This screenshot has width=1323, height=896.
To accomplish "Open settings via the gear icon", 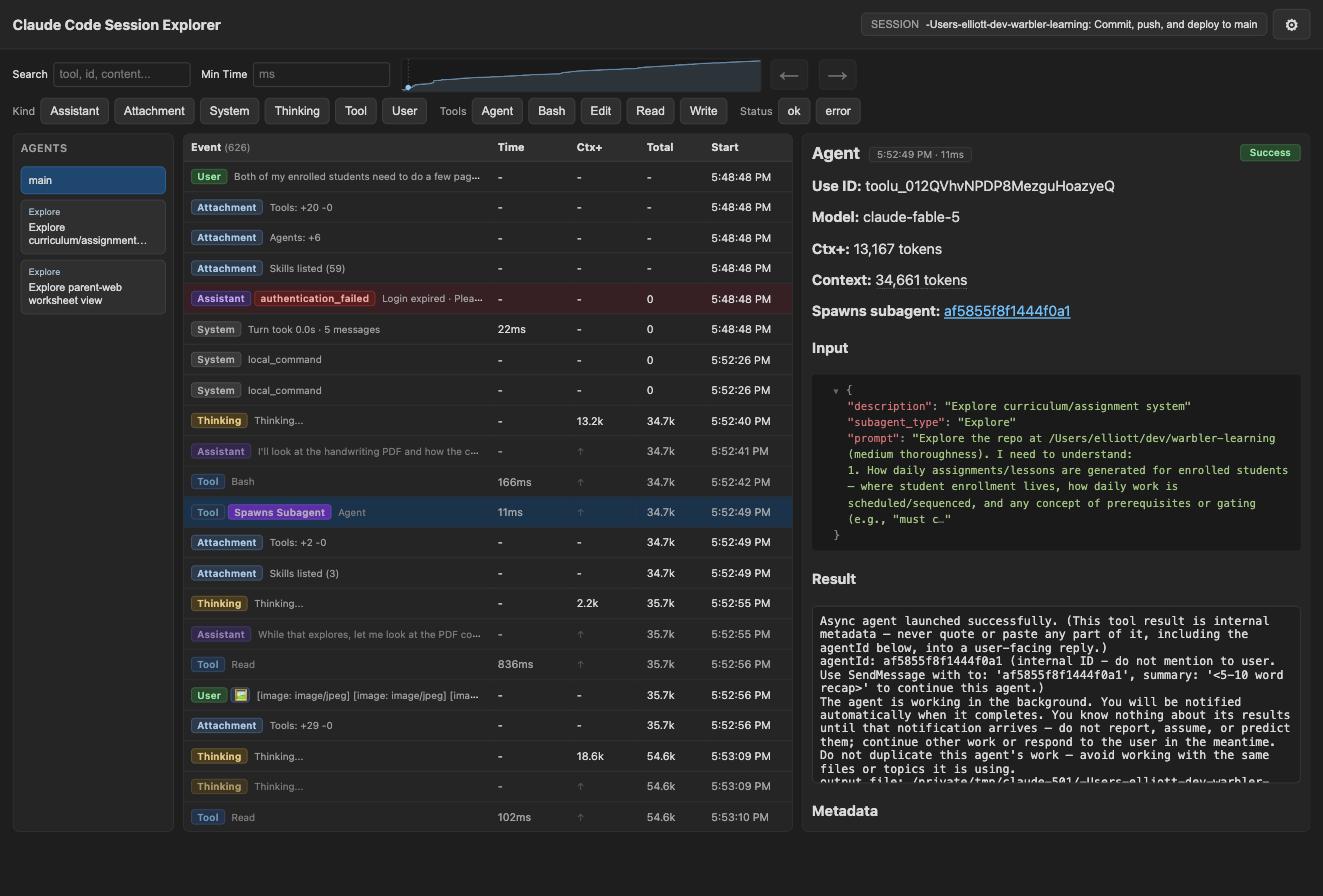I will (x=1291, y=25).
